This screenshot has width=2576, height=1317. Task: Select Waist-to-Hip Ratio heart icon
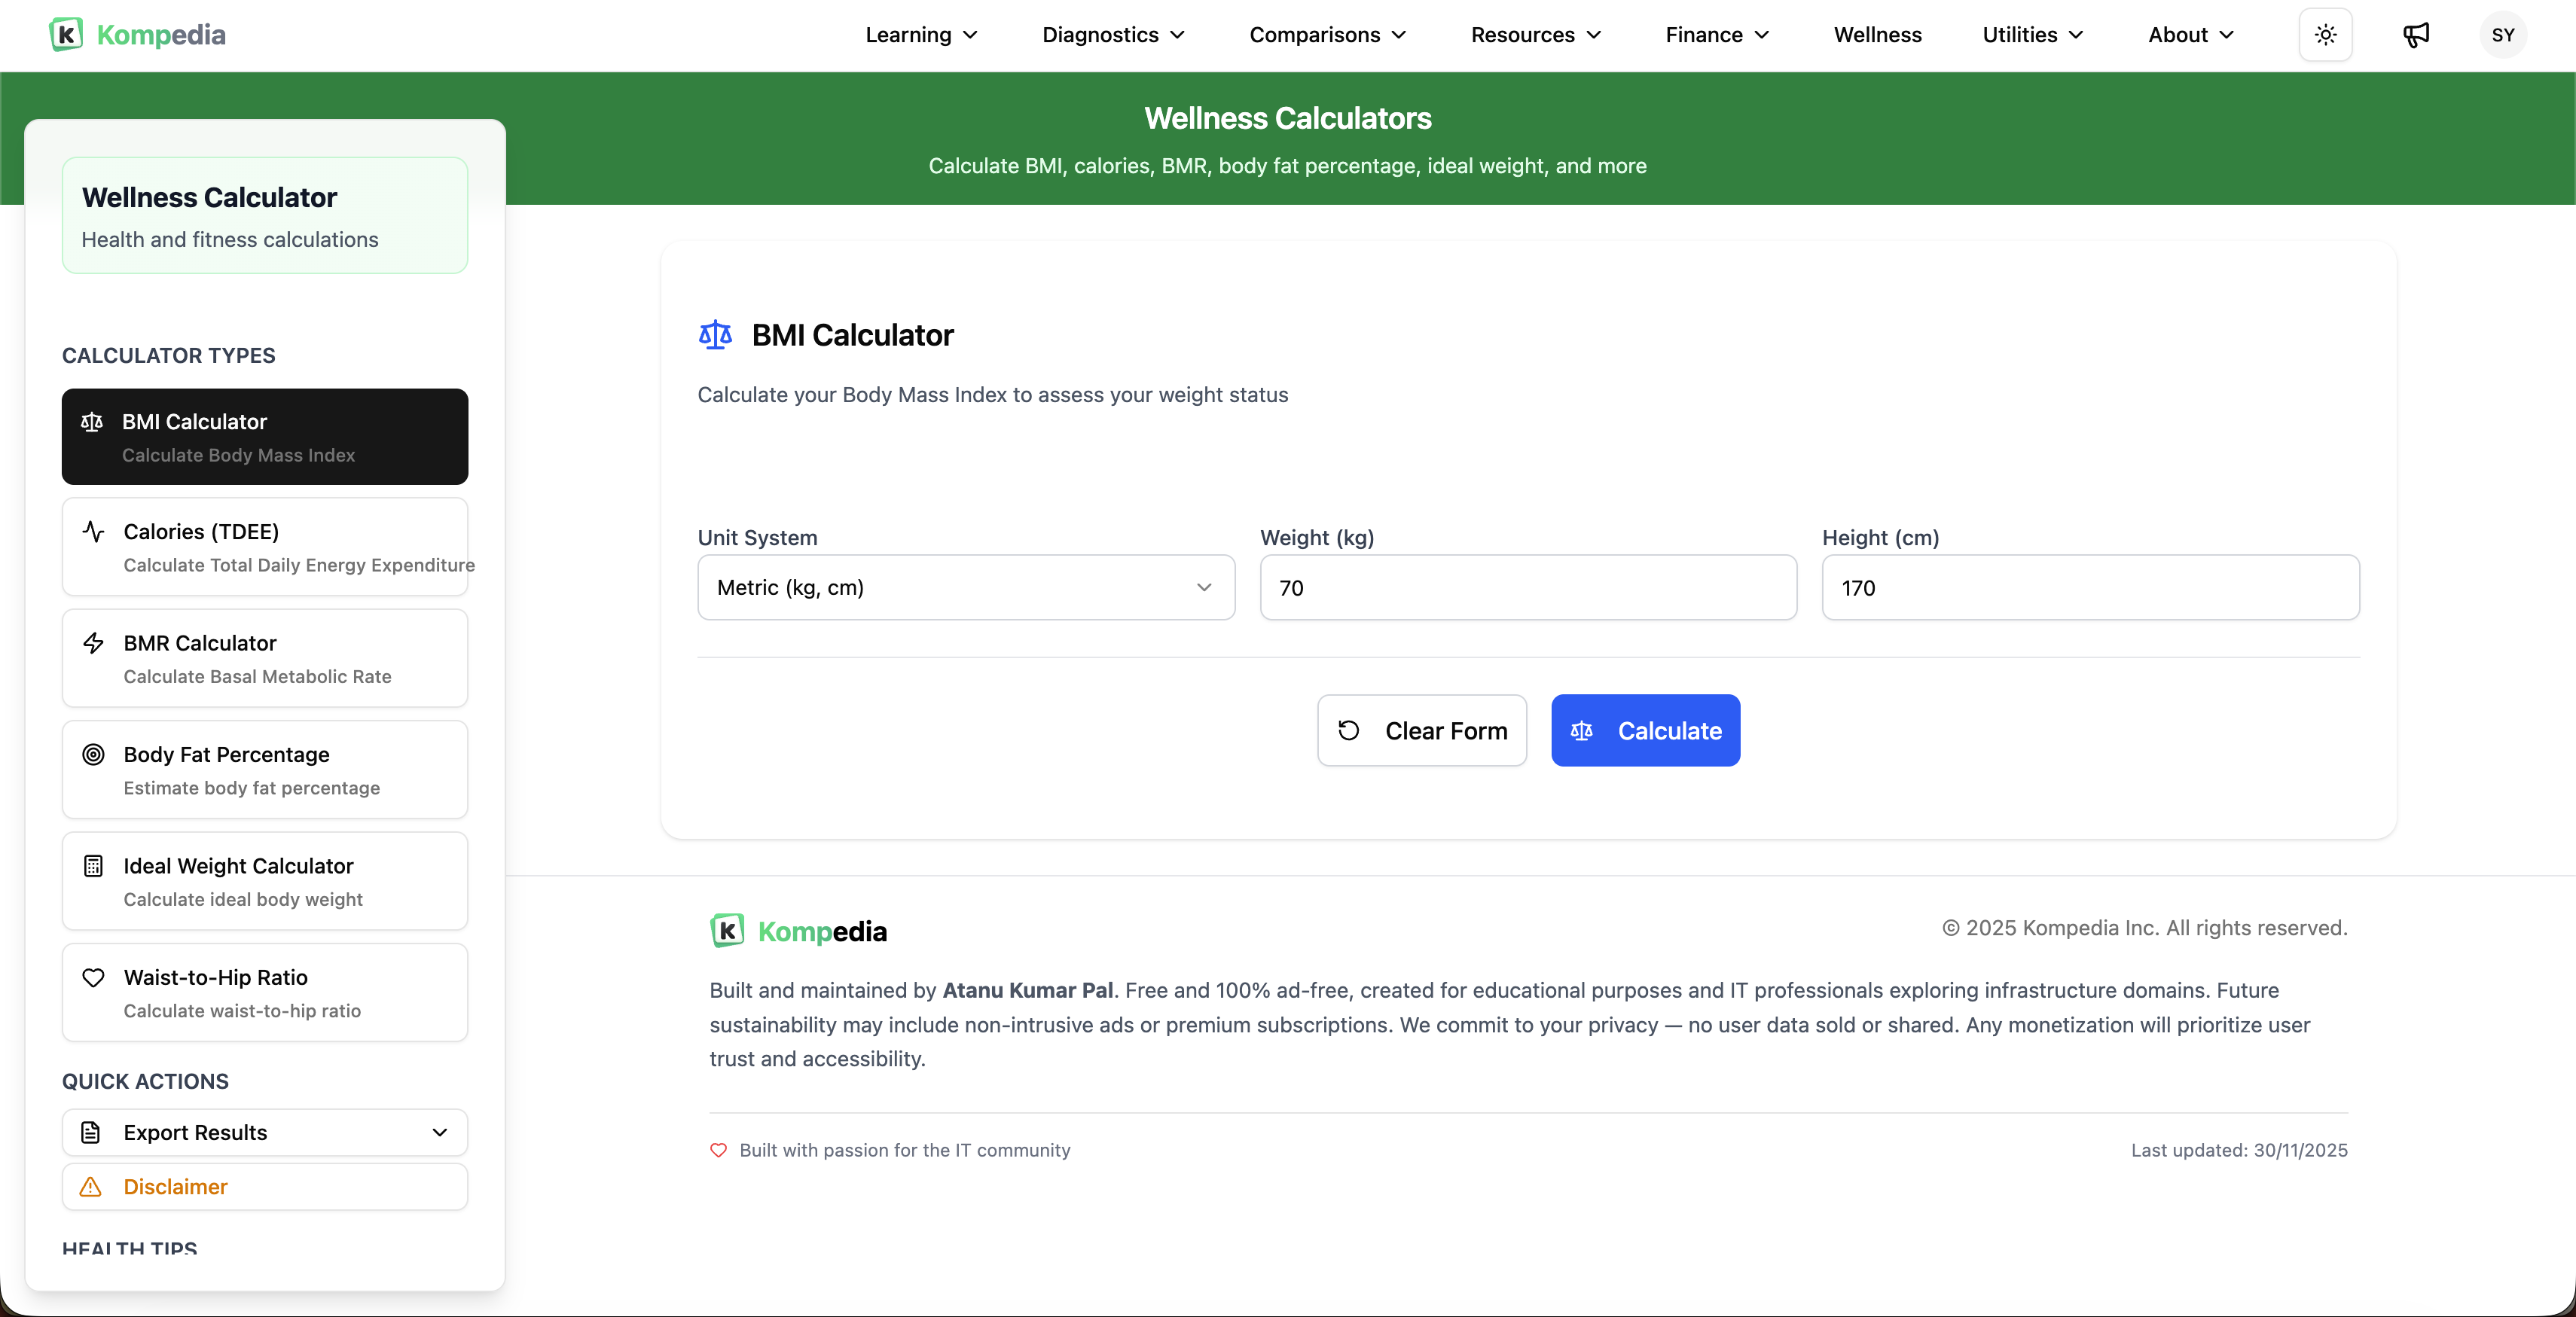pyautogui.click(x=93, y=978)
